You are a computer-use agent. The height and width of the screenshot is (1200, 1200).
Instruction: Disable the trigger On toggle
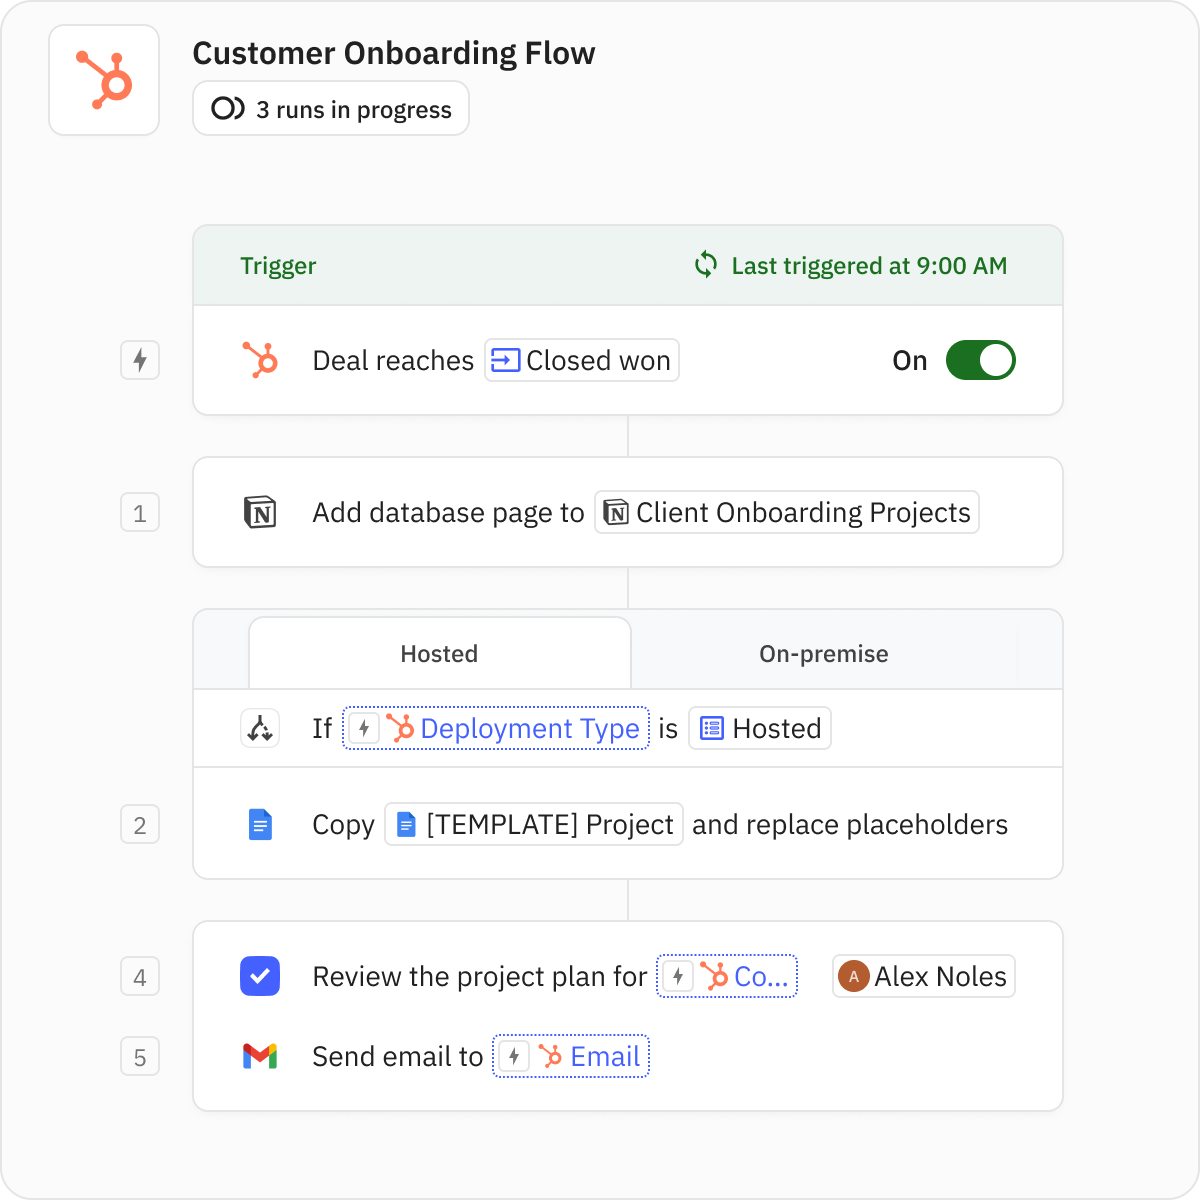point(981,360)
